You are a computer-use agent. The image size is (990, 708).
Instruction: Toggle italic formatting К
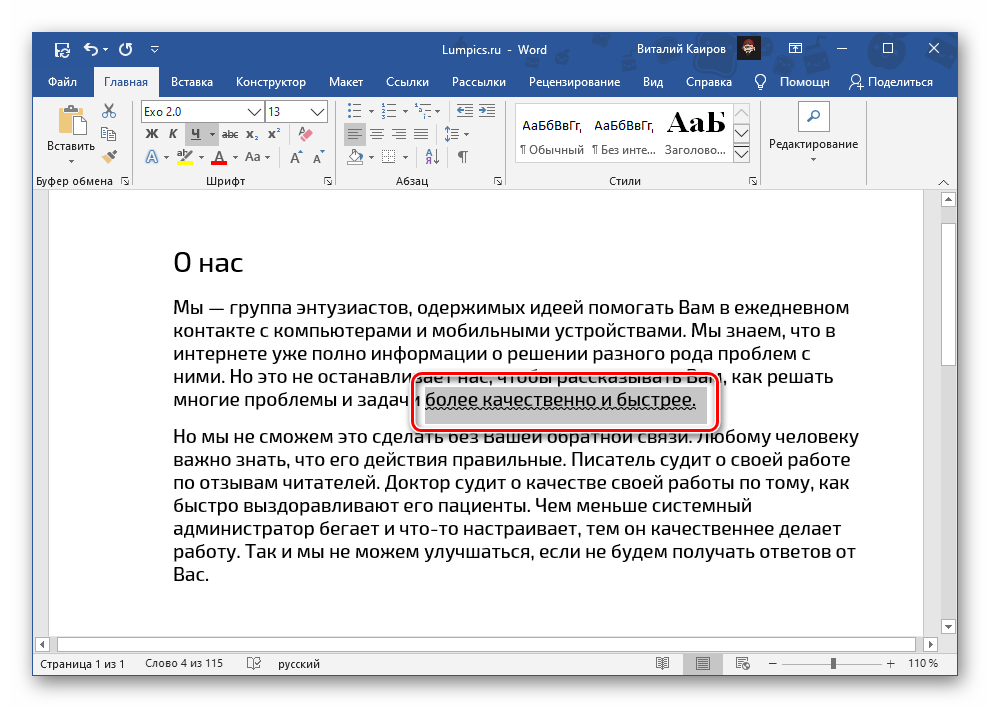pyautogui.click(x=173, y=134)
